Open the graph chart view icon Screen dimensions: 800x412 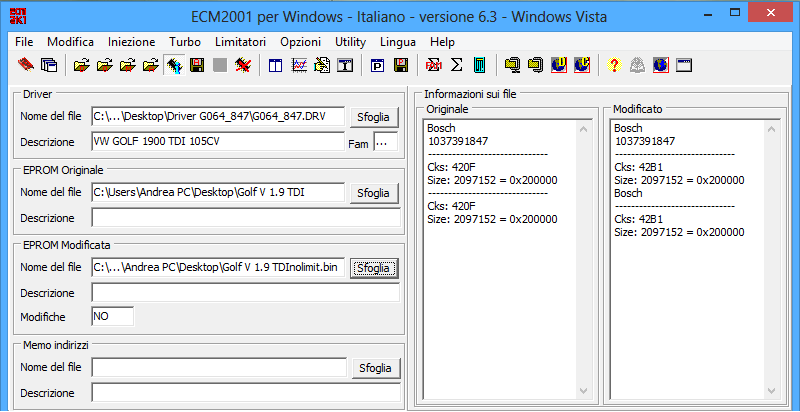(299, 65)
